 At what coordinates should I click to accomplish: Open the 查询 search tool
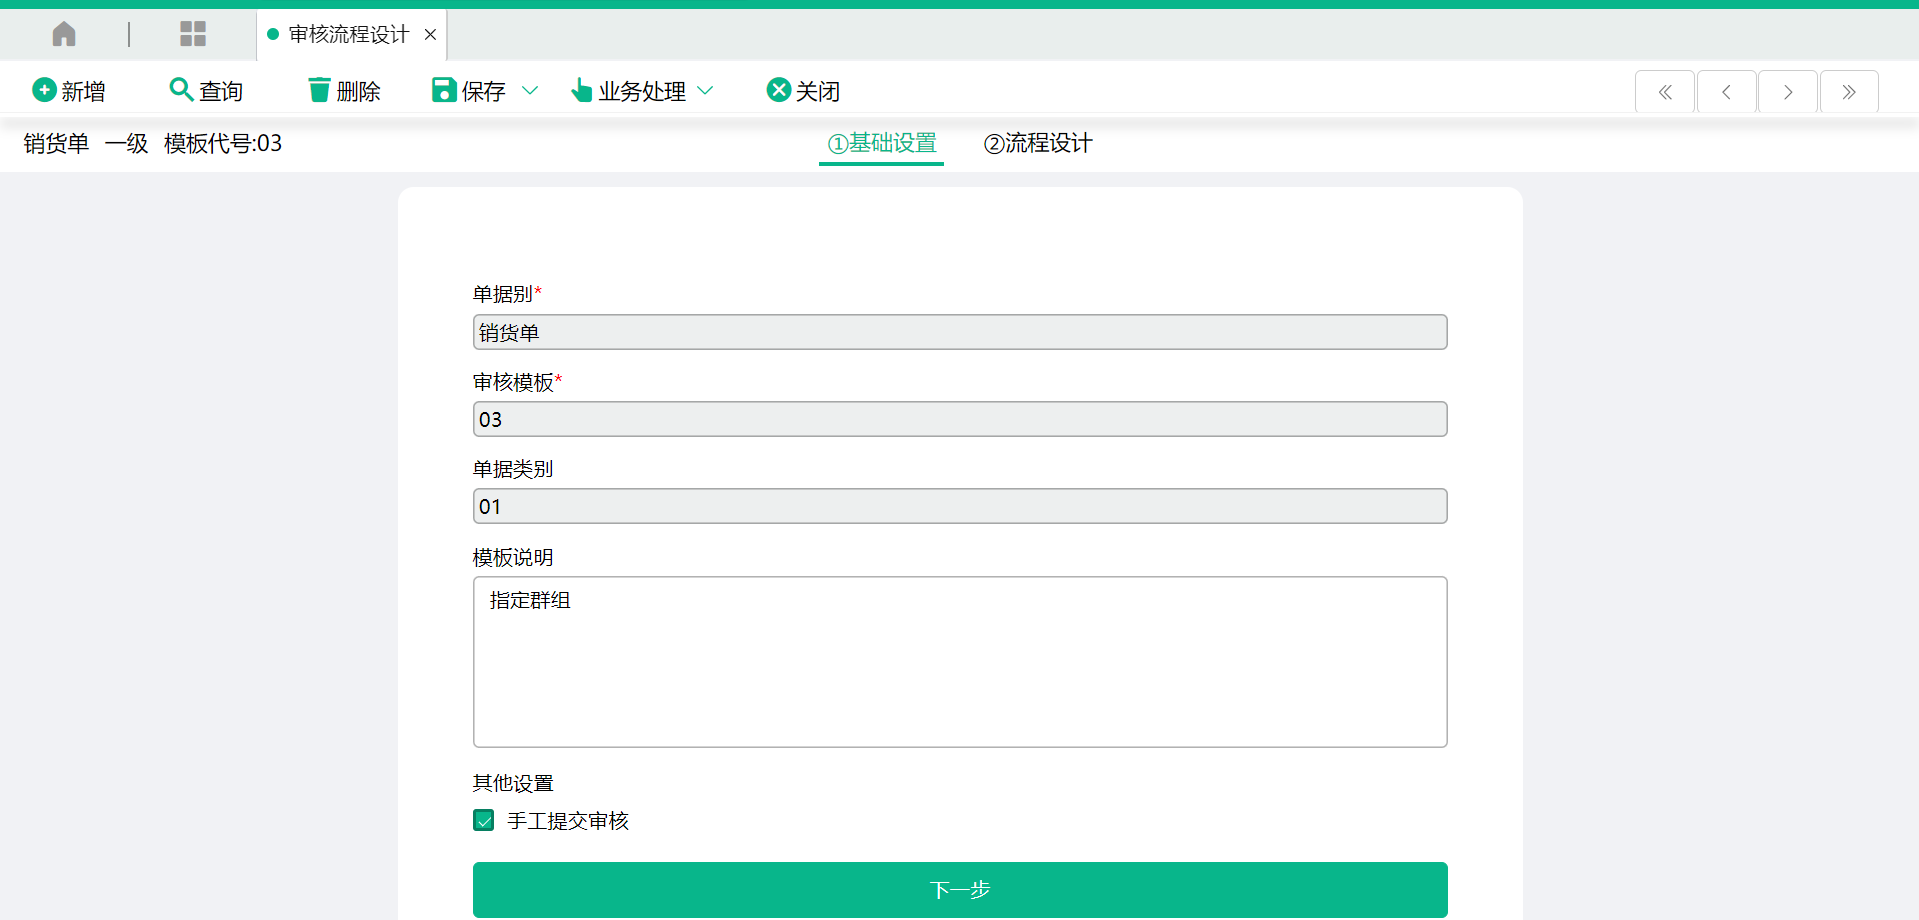[x=206, y=91]
